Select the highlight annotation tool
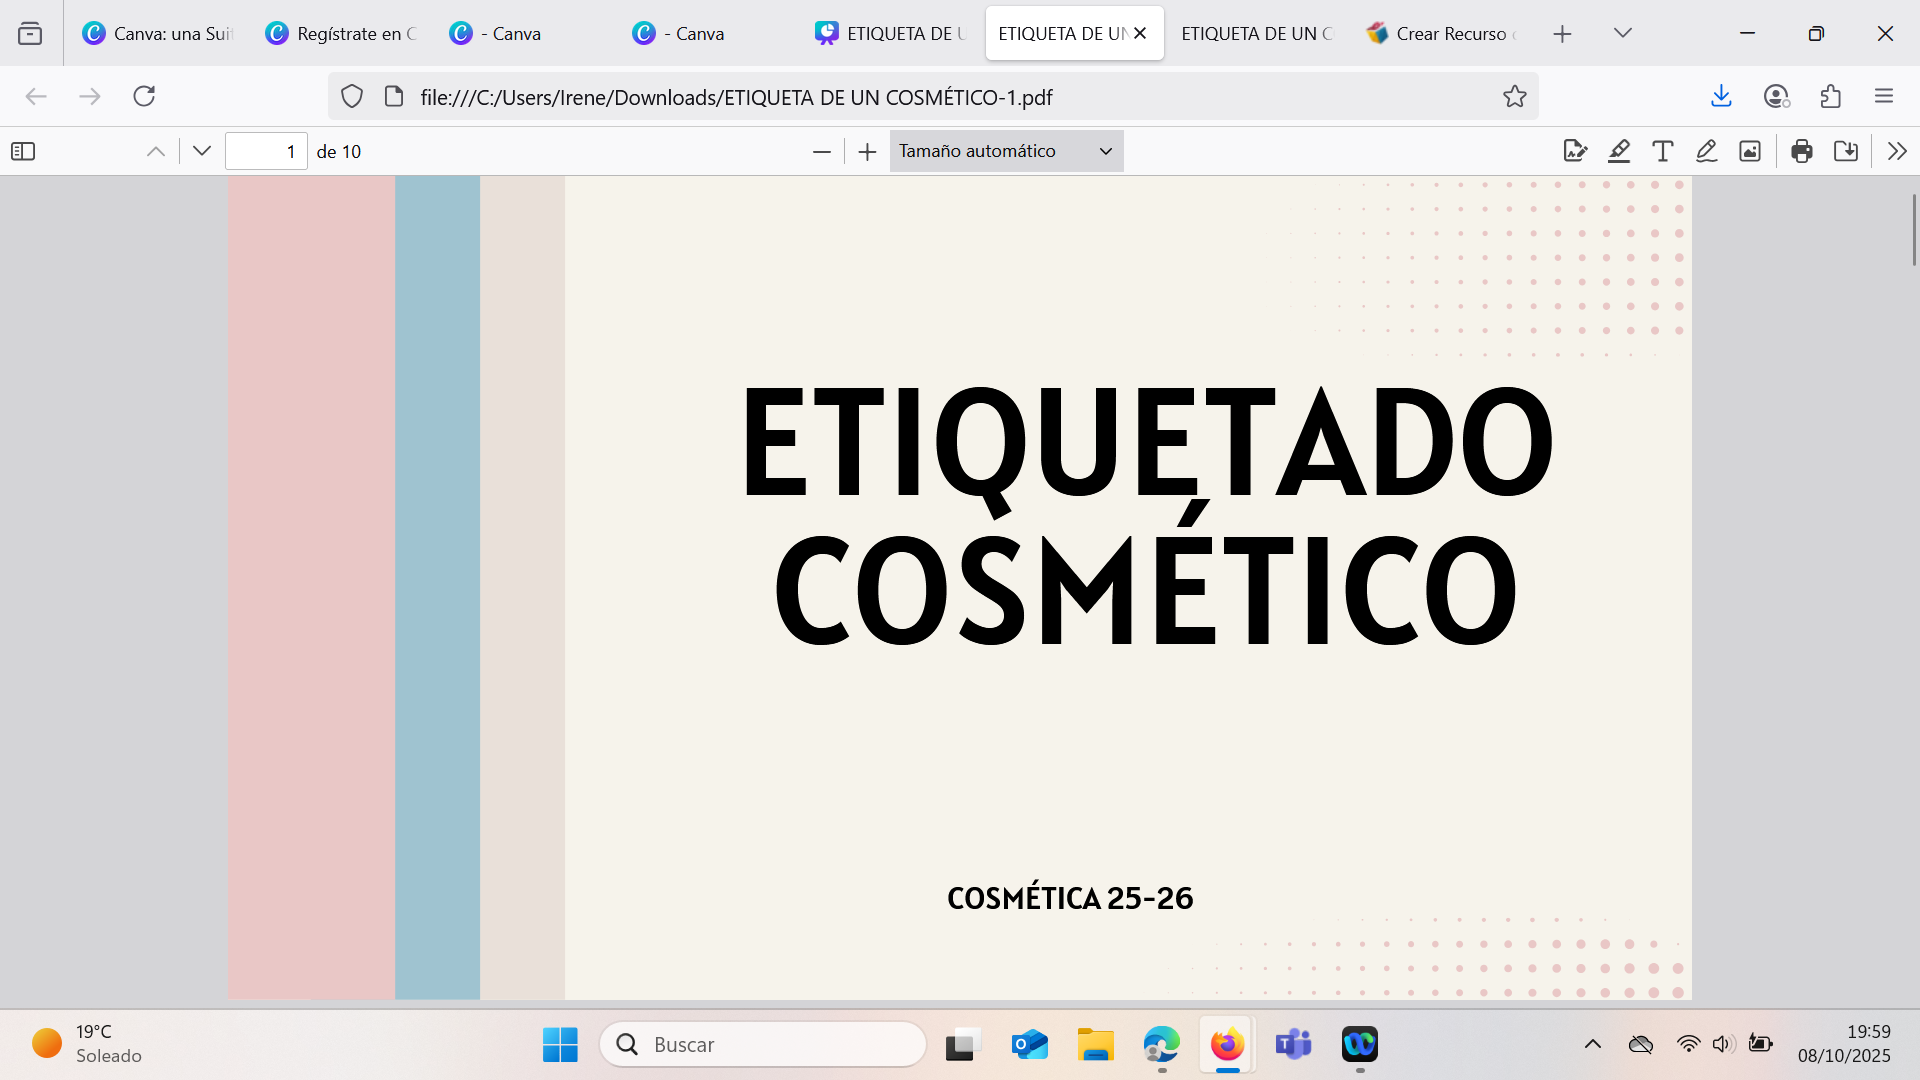This screenshot has height=1080, width=1920. pos(1619,151)
